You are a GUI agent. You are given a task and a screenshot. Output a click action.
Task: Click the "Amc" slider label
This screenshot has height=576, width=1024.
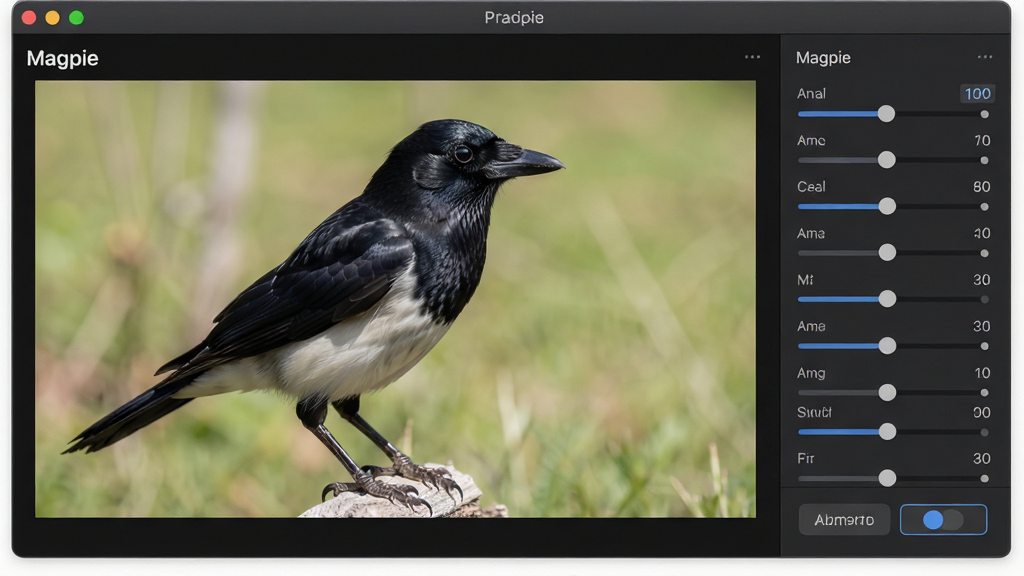pyautogui.click(x=811, y=140)
